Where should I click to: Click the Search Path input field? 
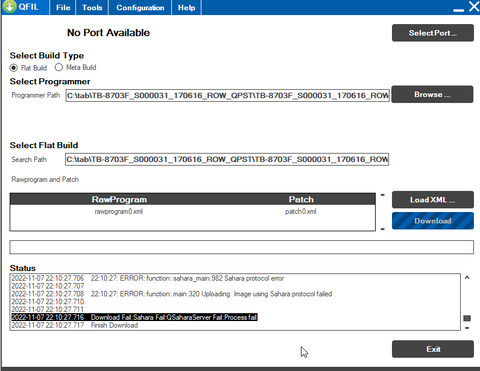click(x=227, y=159)
